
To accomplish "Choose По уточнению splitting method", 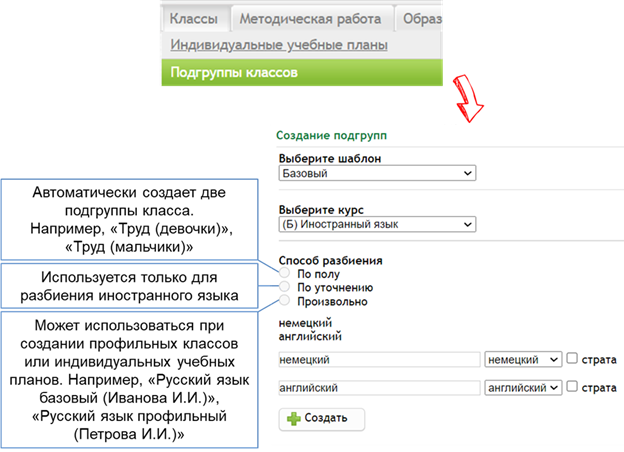I will [286, 287].
